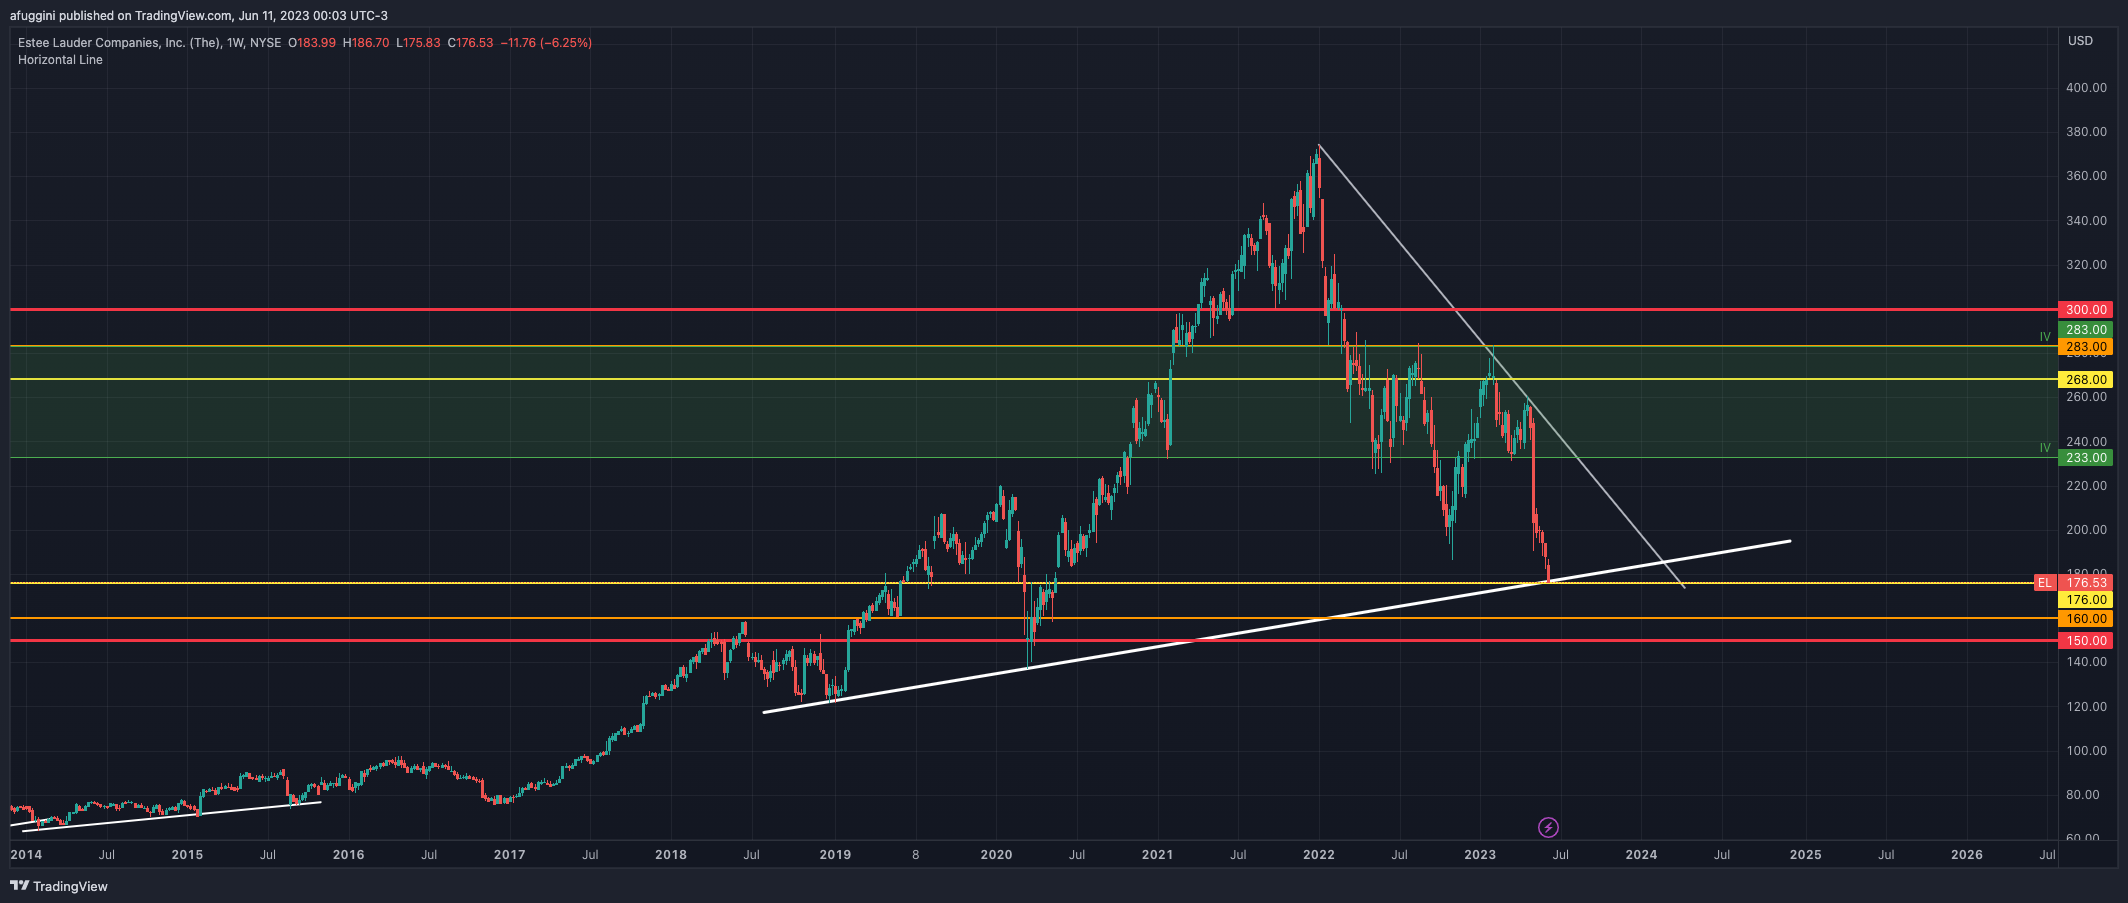Click the red 176.53 current price label
Viewport: 2128px width, 903px height.
pyautogui.click(x=2086, y=583)
